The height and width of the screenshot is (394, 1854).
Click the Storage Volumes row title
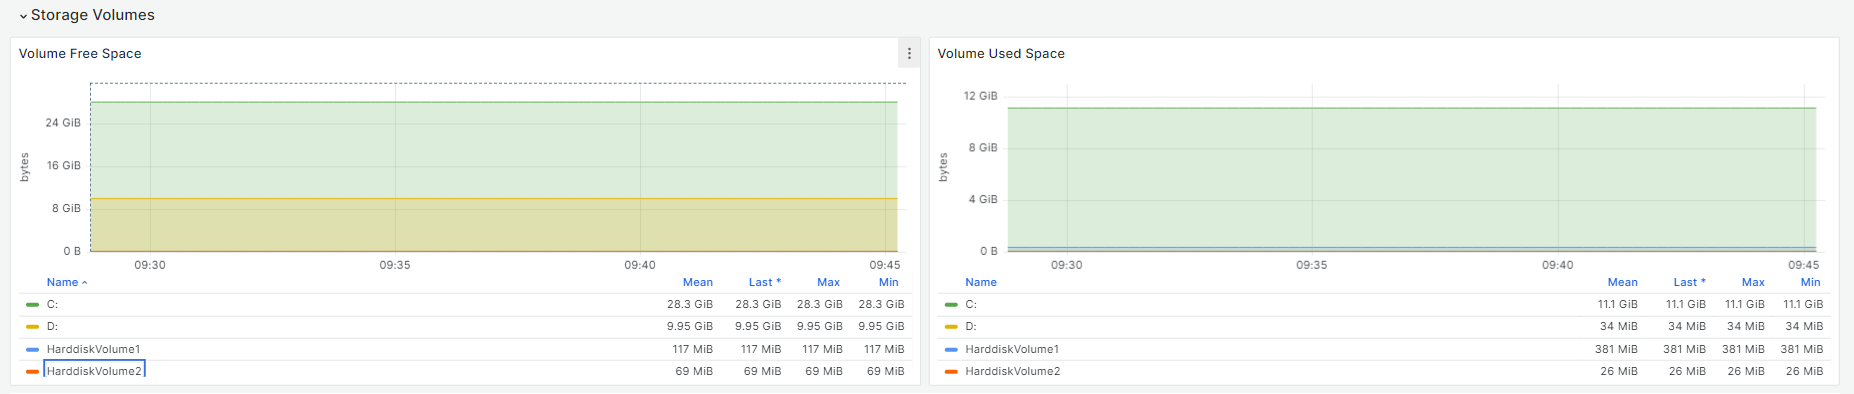coord(92,15)
